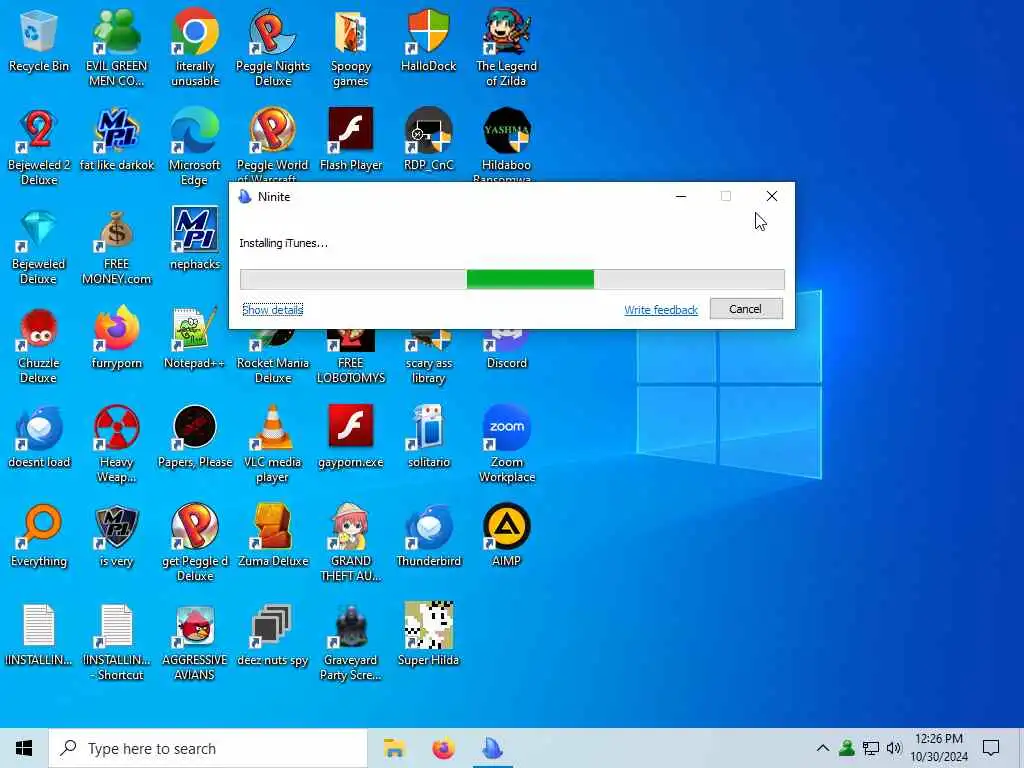
Task: Expand the hidden system tray icons
Action: point(823,748)
